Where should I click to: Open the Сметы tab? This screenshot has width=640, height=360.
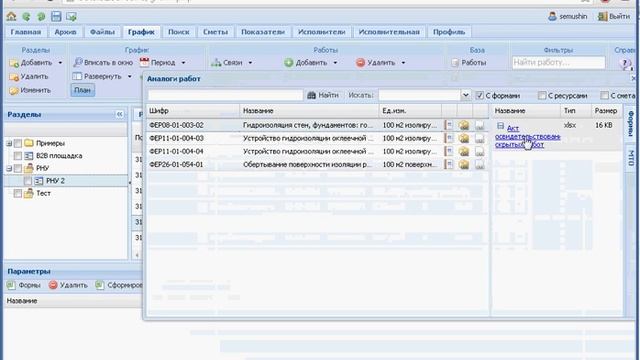(x=216, y=32)
